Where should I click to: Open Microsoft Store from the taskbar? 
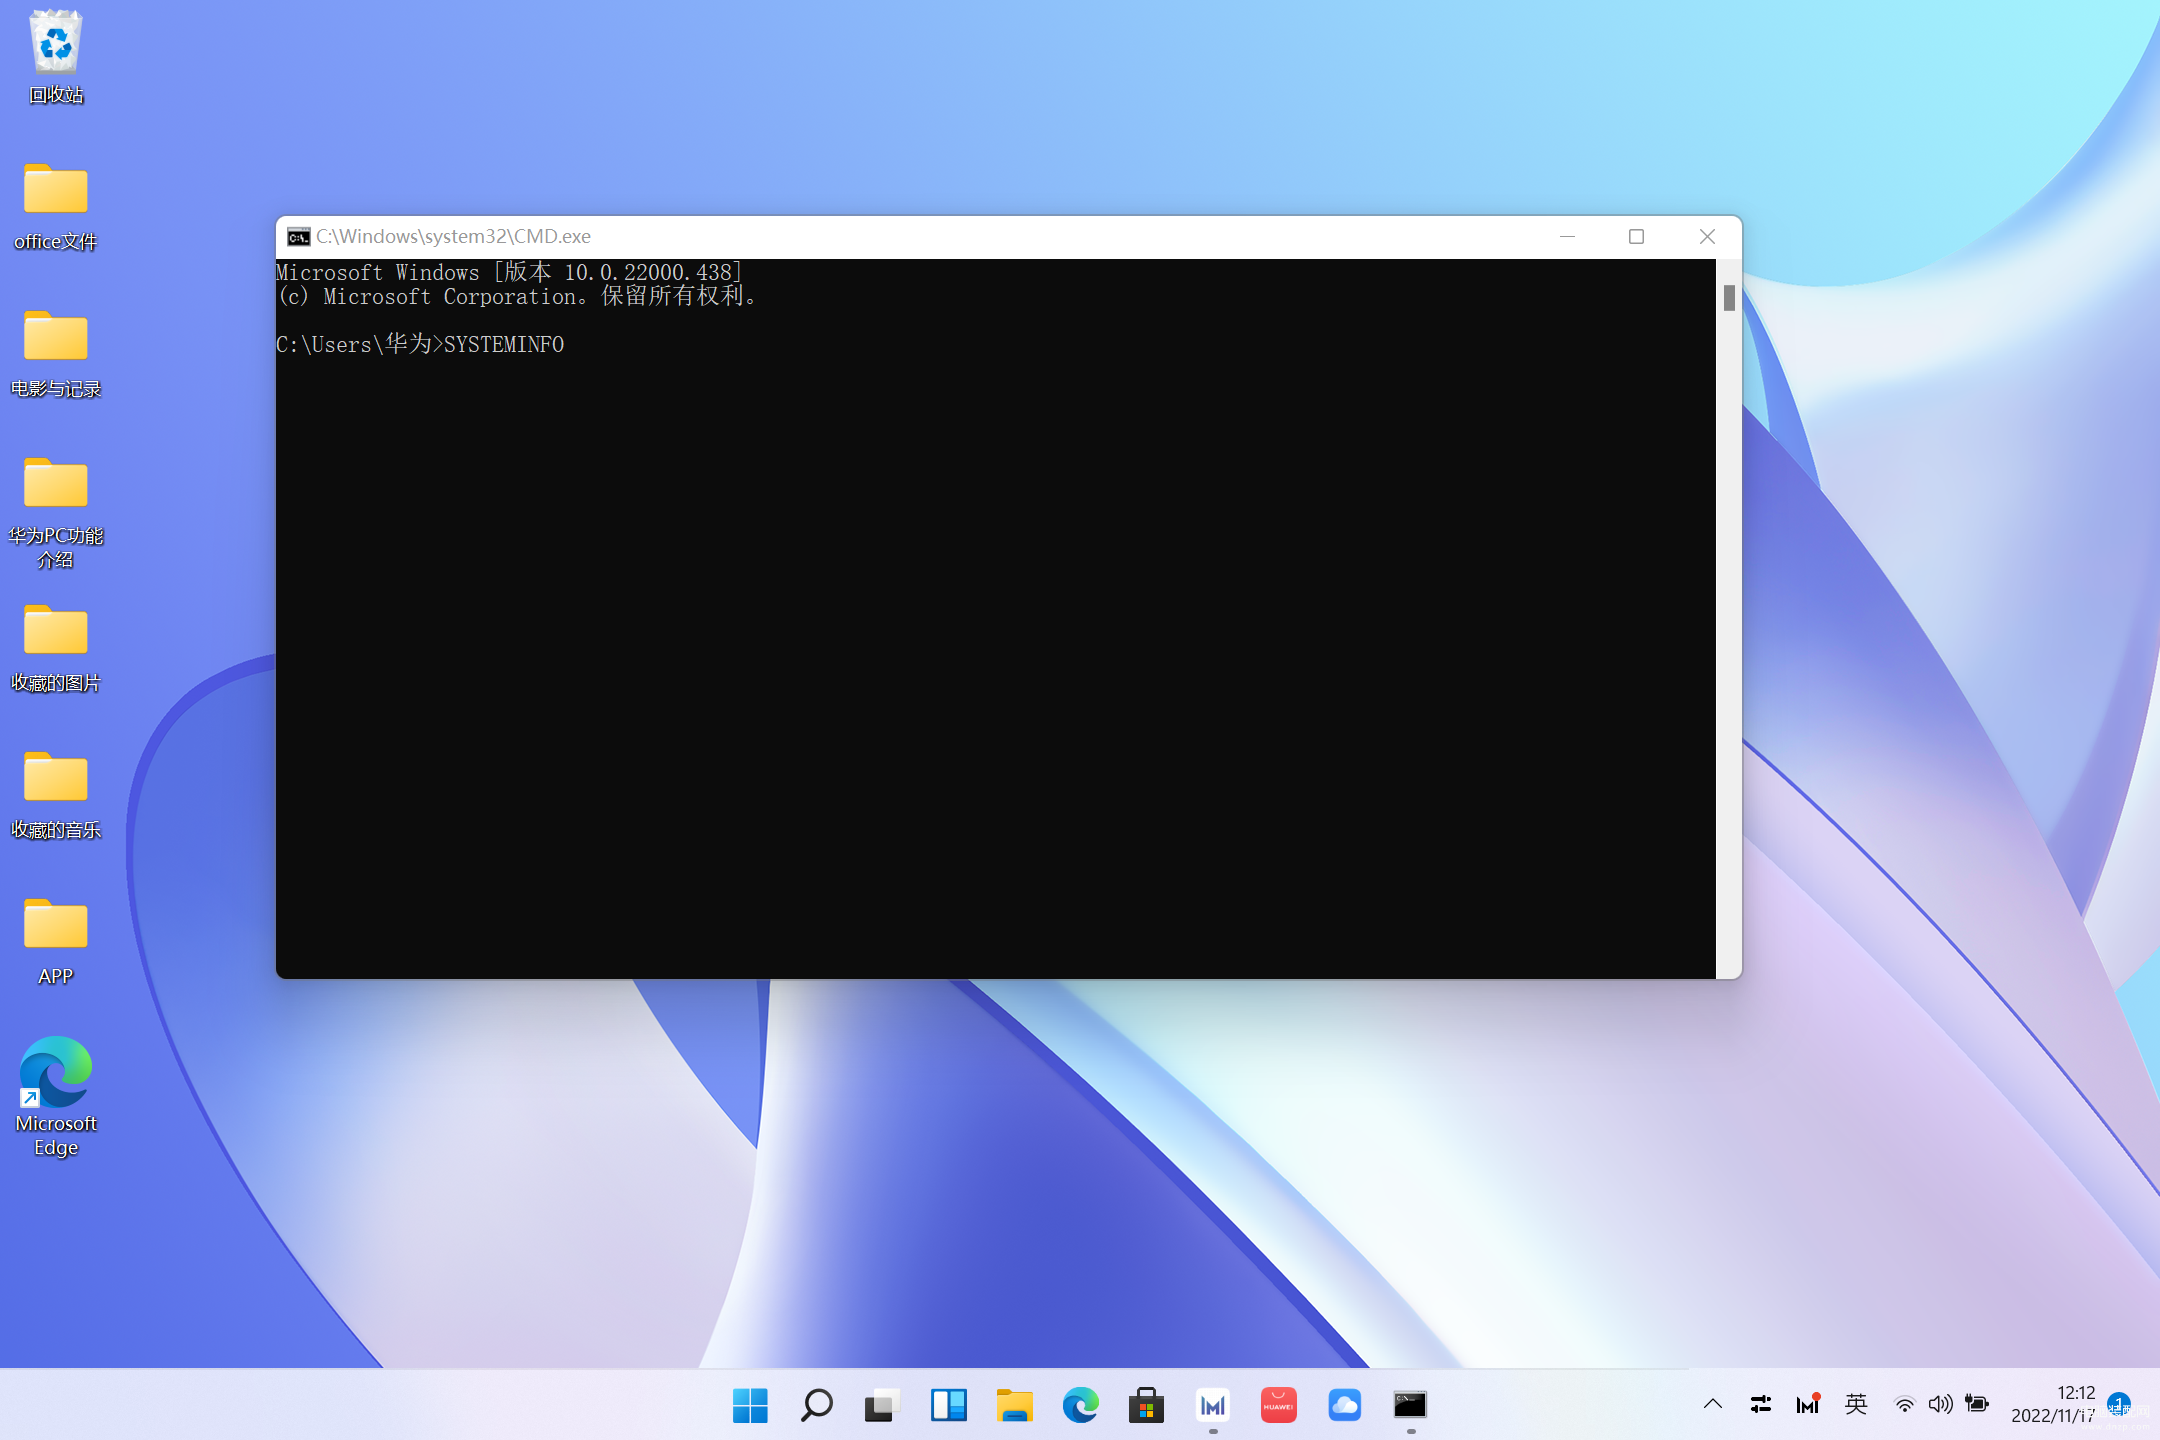click(x=1146, y=1405)
